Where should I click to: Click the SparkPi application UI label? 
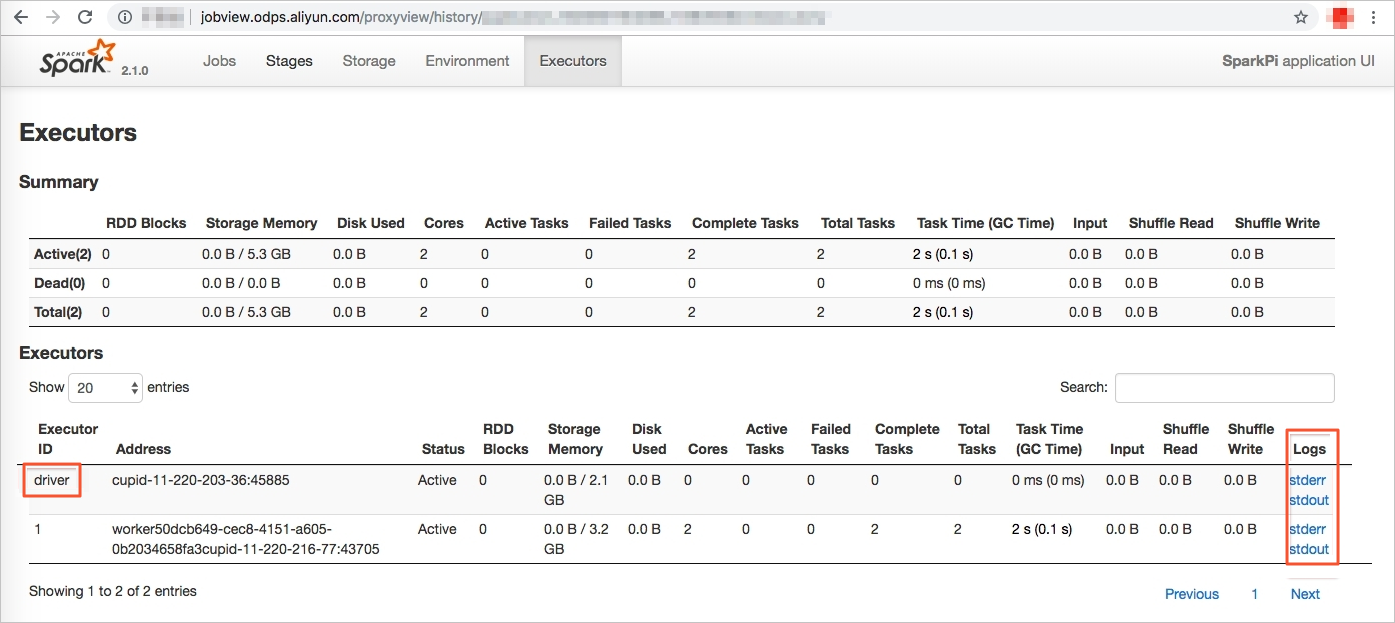pos(1298,61)
